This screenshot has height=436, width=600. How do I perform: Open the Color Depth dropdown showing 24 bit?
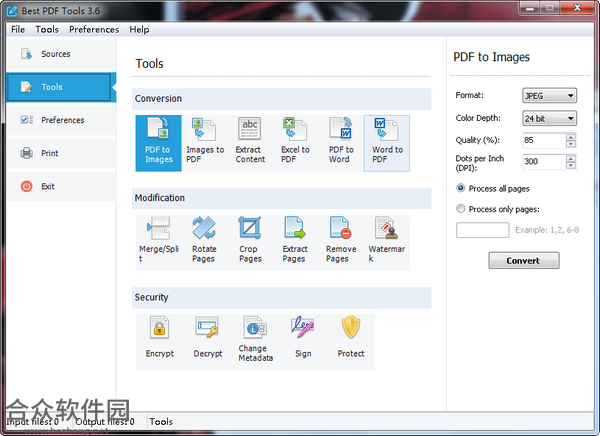pos(549,118)
